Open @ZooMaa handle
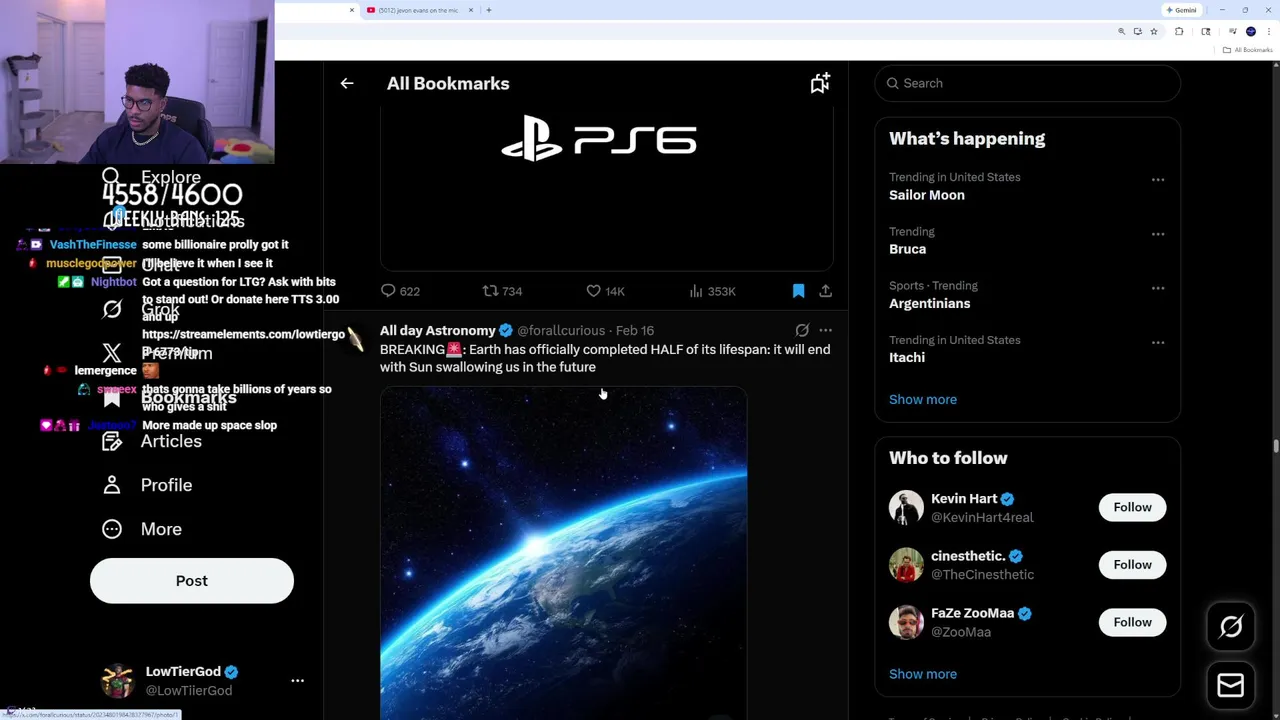The image size is (1280, 720). tap(961, 632)
